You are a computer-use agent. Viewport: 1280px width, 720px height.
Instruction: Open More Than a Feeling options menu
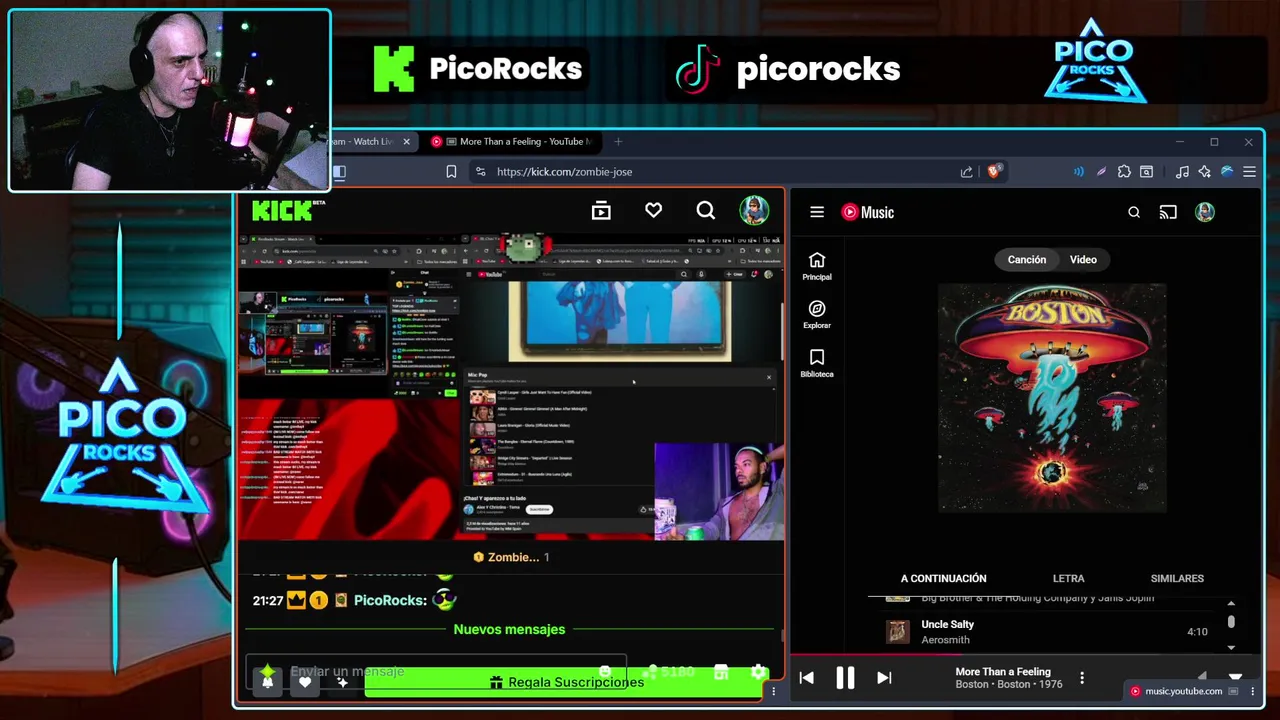coord(1081,678)
